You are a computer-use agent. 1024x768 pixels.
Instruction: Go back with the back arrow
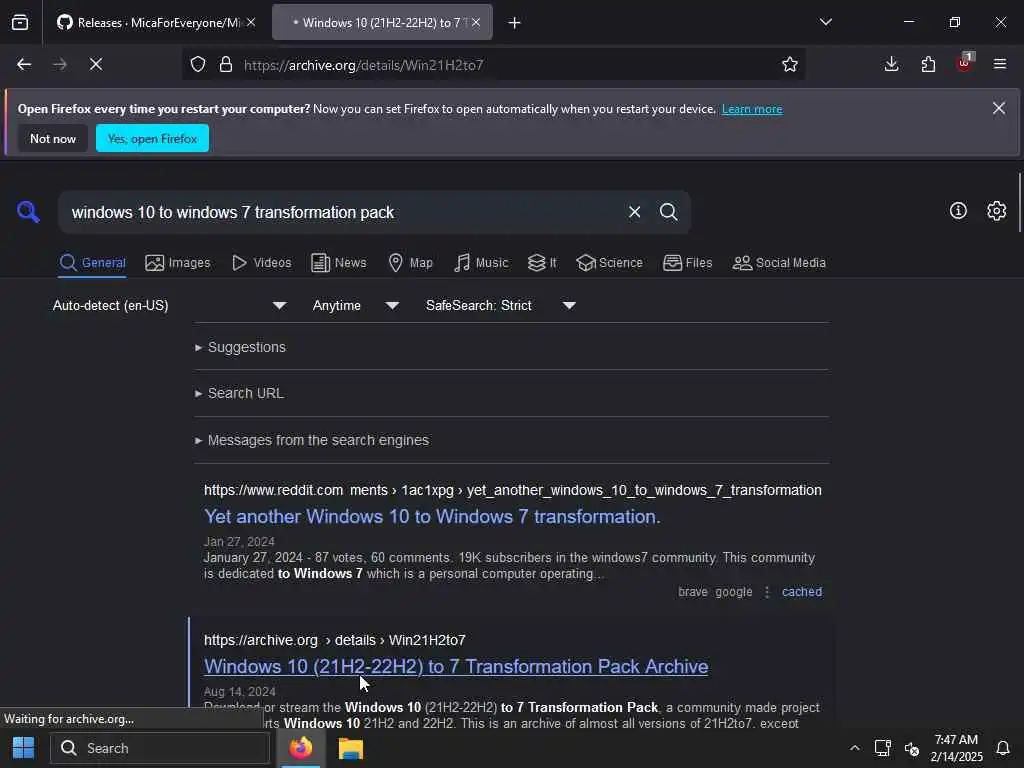[x=24, y=64]
